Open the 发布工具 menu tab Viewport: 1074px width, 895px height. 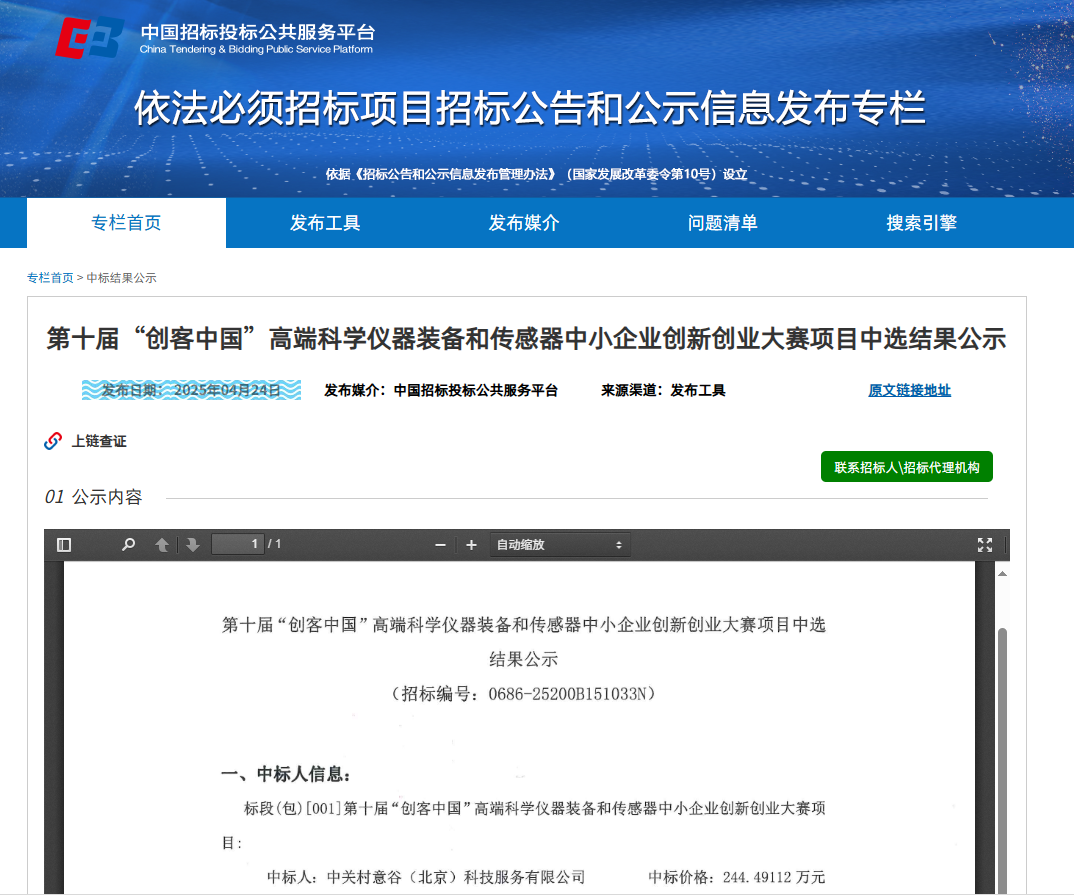click(325, 223)
